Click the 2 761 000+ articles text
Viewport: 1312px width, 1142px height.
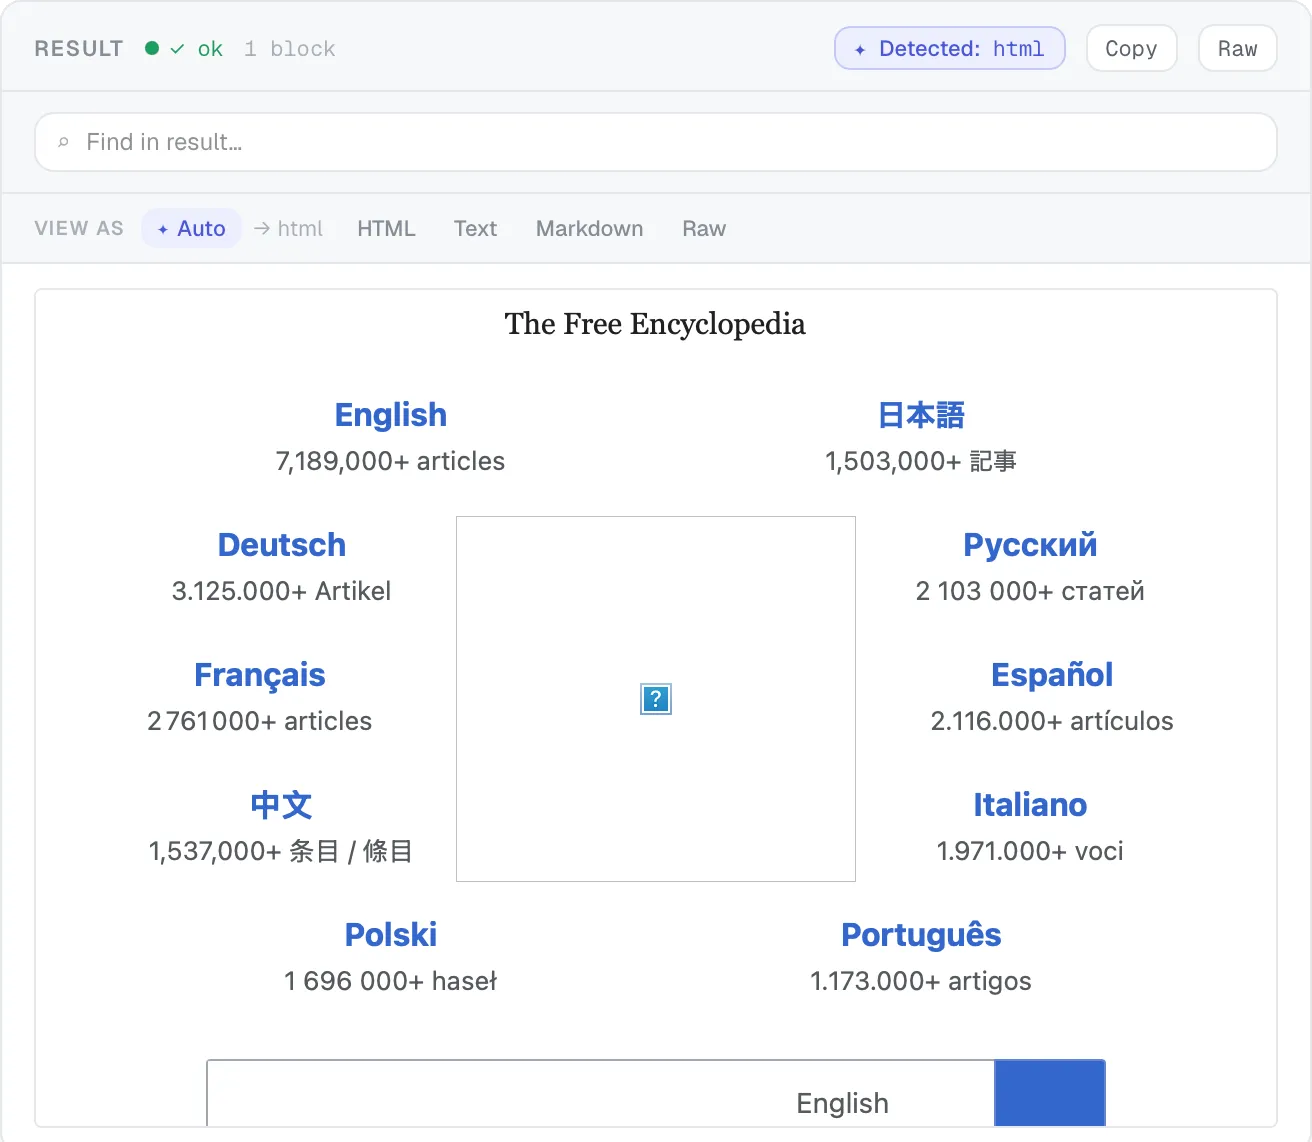pyautogui.click(x=260, y=721)
